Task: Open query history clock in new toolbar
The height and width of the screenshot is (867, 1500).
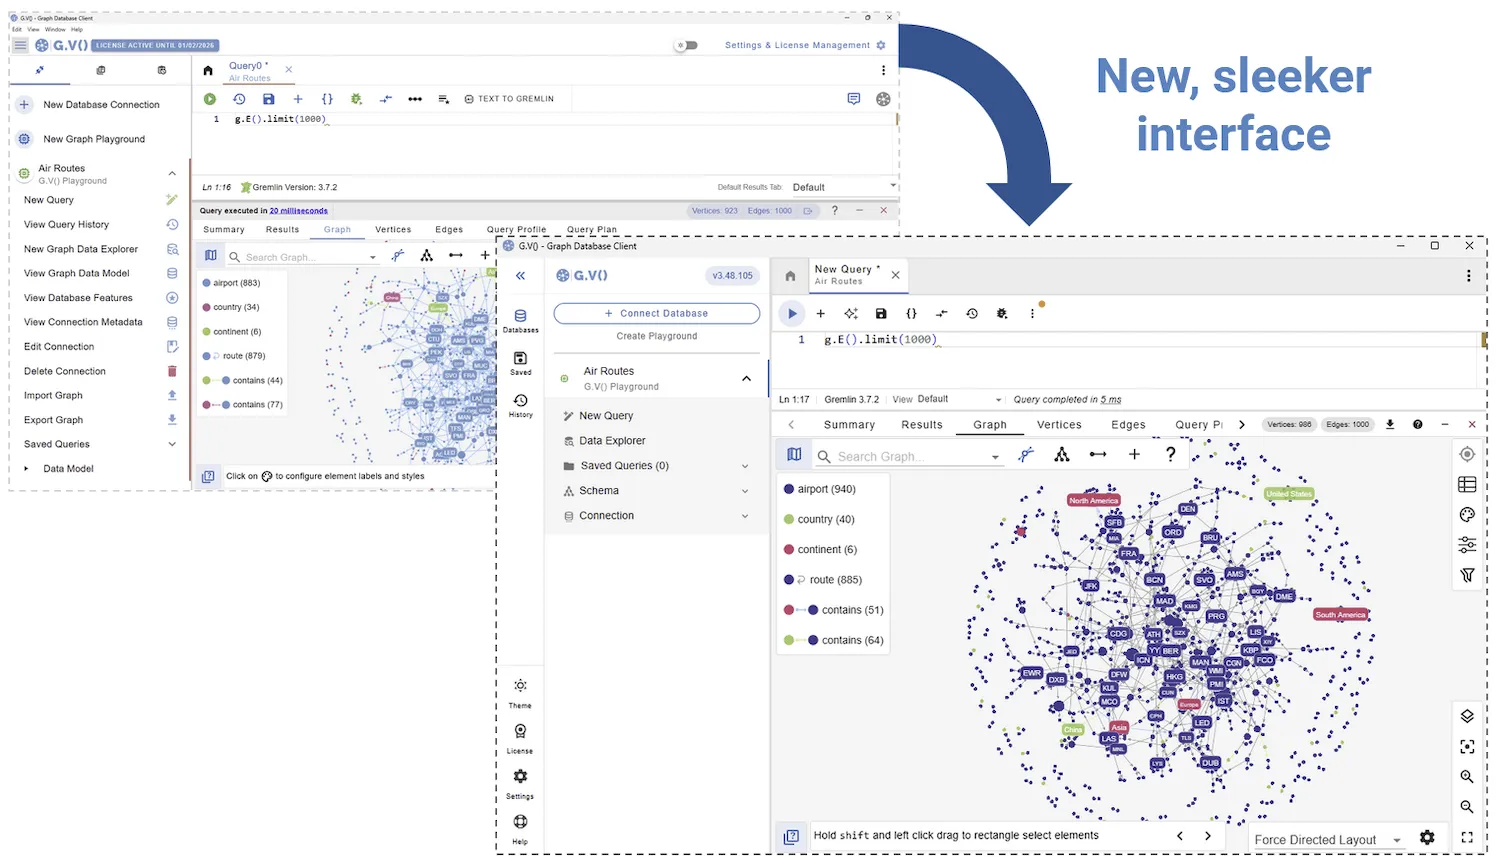Action: 972,314
